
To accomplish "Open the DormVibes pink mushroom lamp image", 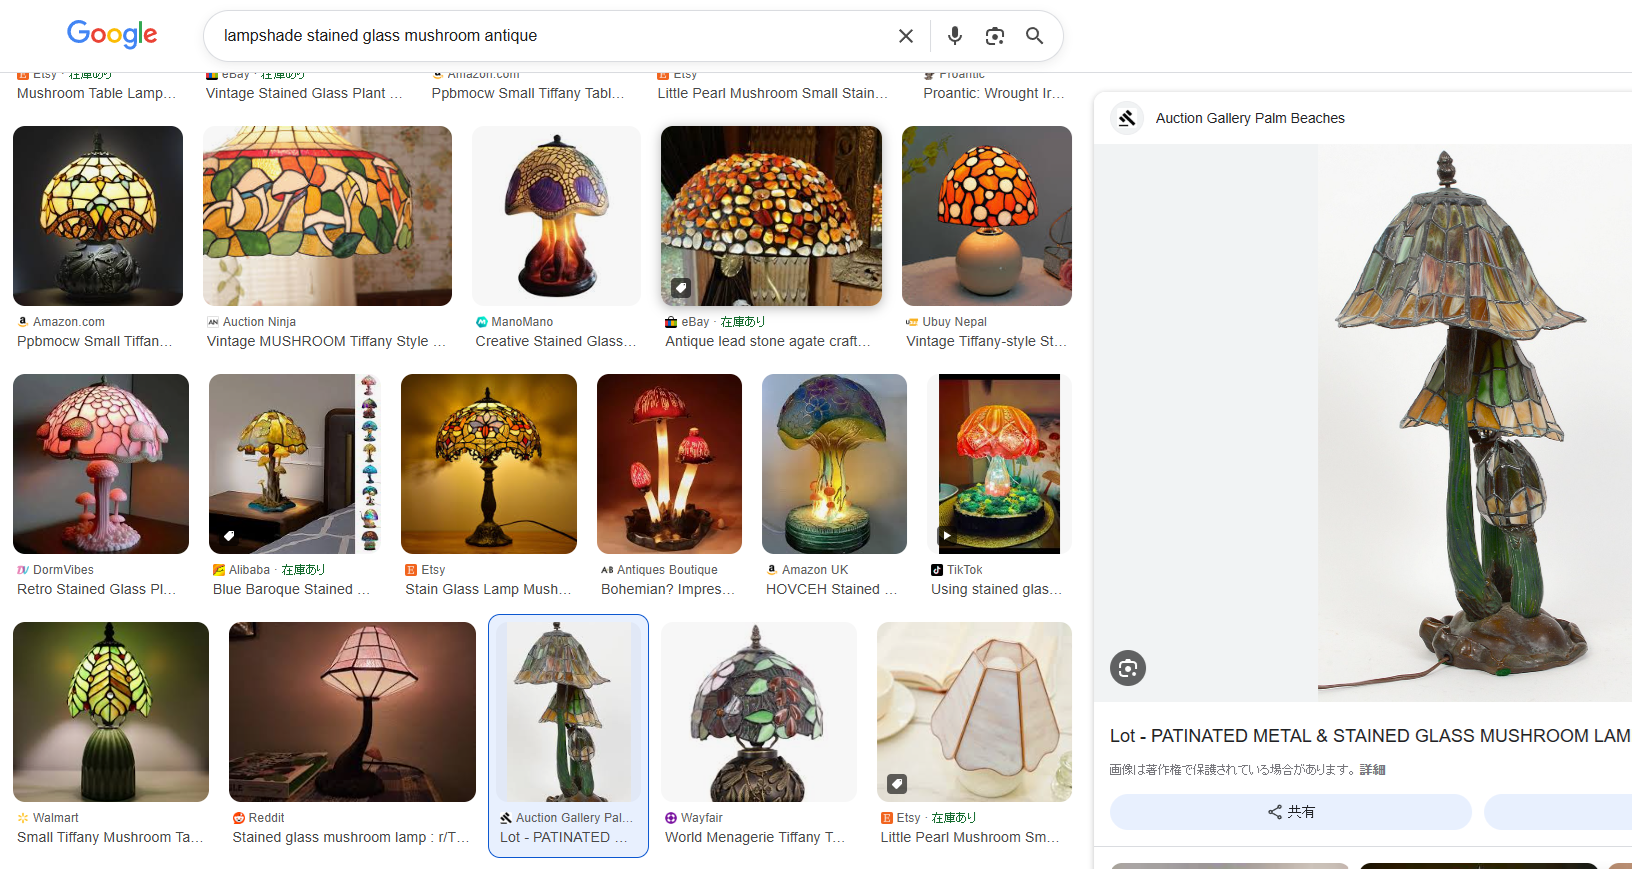I will click(x=101, y=464).
